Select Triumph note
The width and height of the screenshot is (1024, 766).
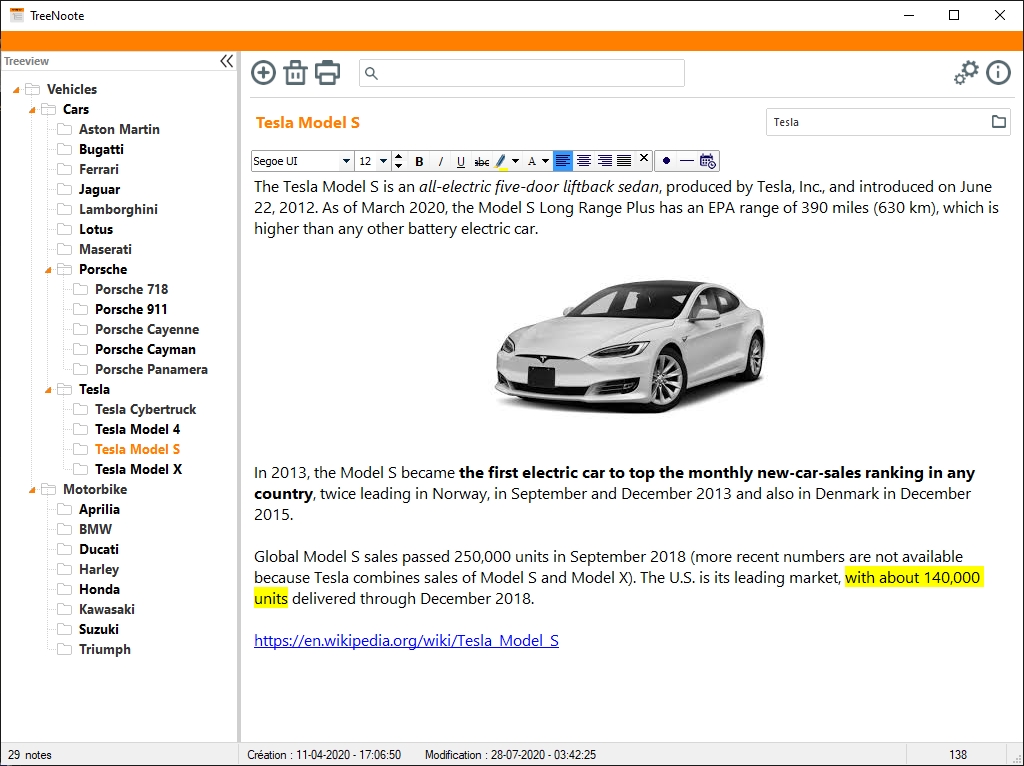[x=104, y=649]
